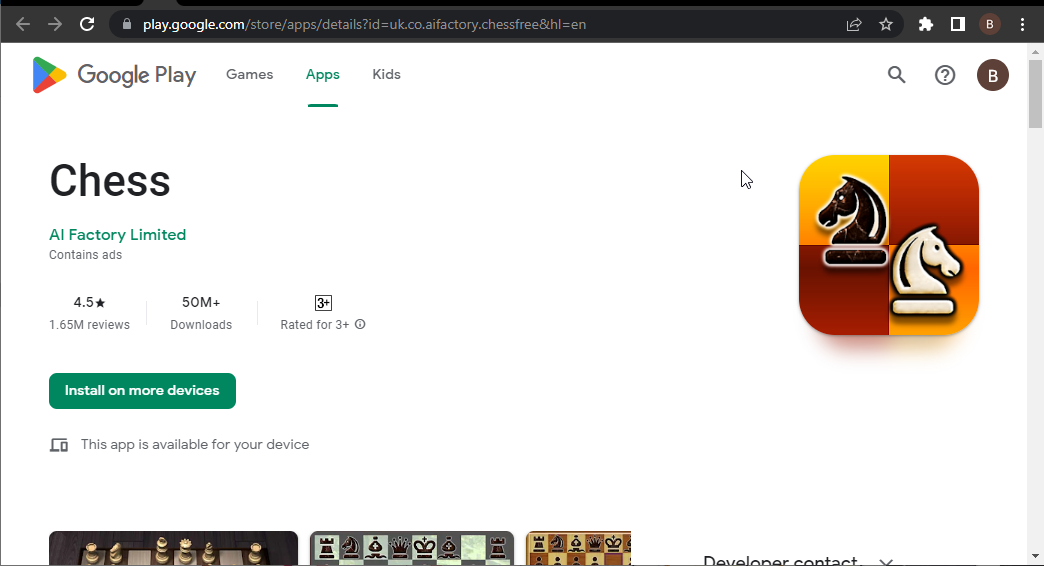Image resolution: width=1044 pixels, height=566 pixels.
Task: Click the scrollbar down arrow
Action: pos(1035,556)
